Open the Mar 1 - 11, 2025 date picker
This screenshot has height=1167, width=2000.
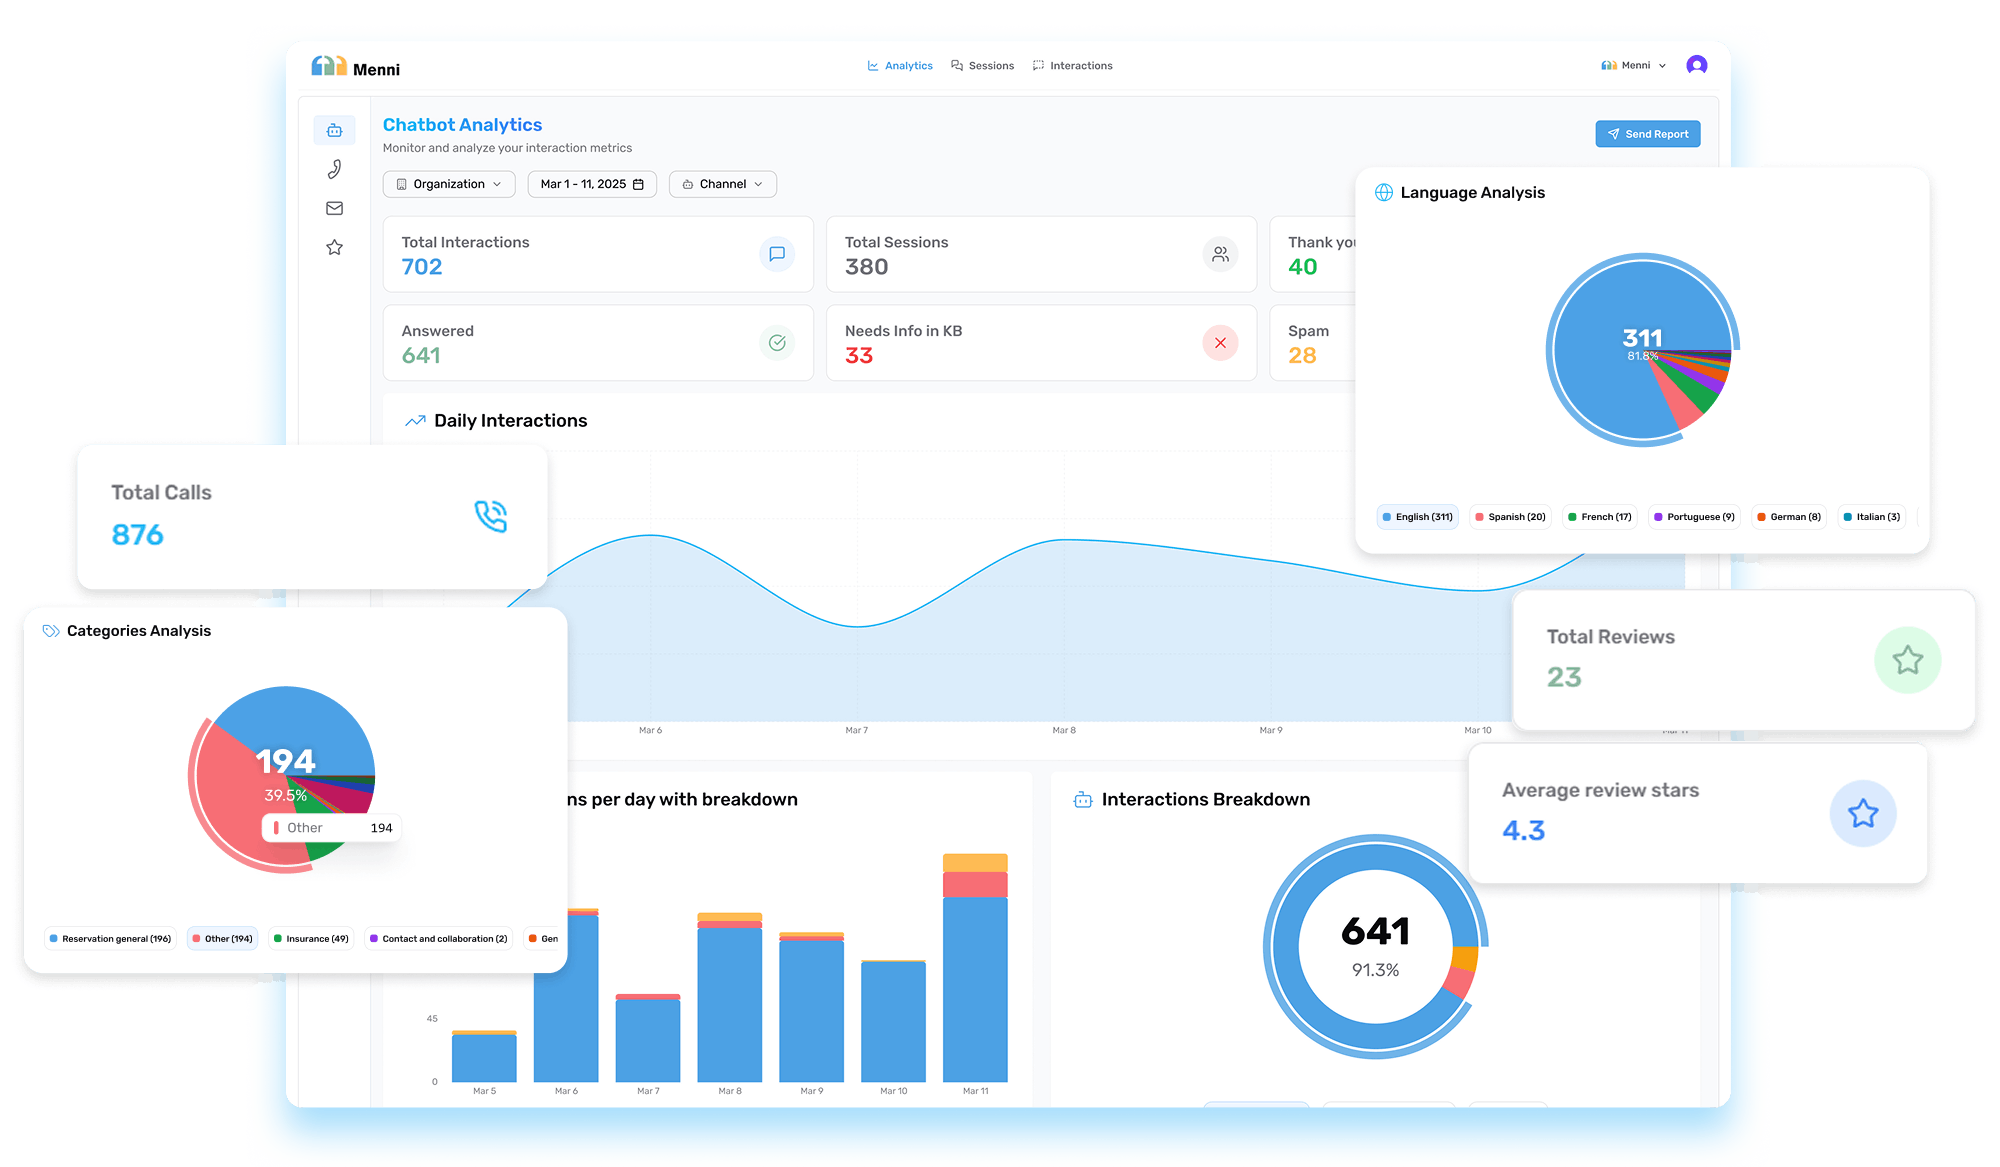pyautogui.click(x=592, y=184)
